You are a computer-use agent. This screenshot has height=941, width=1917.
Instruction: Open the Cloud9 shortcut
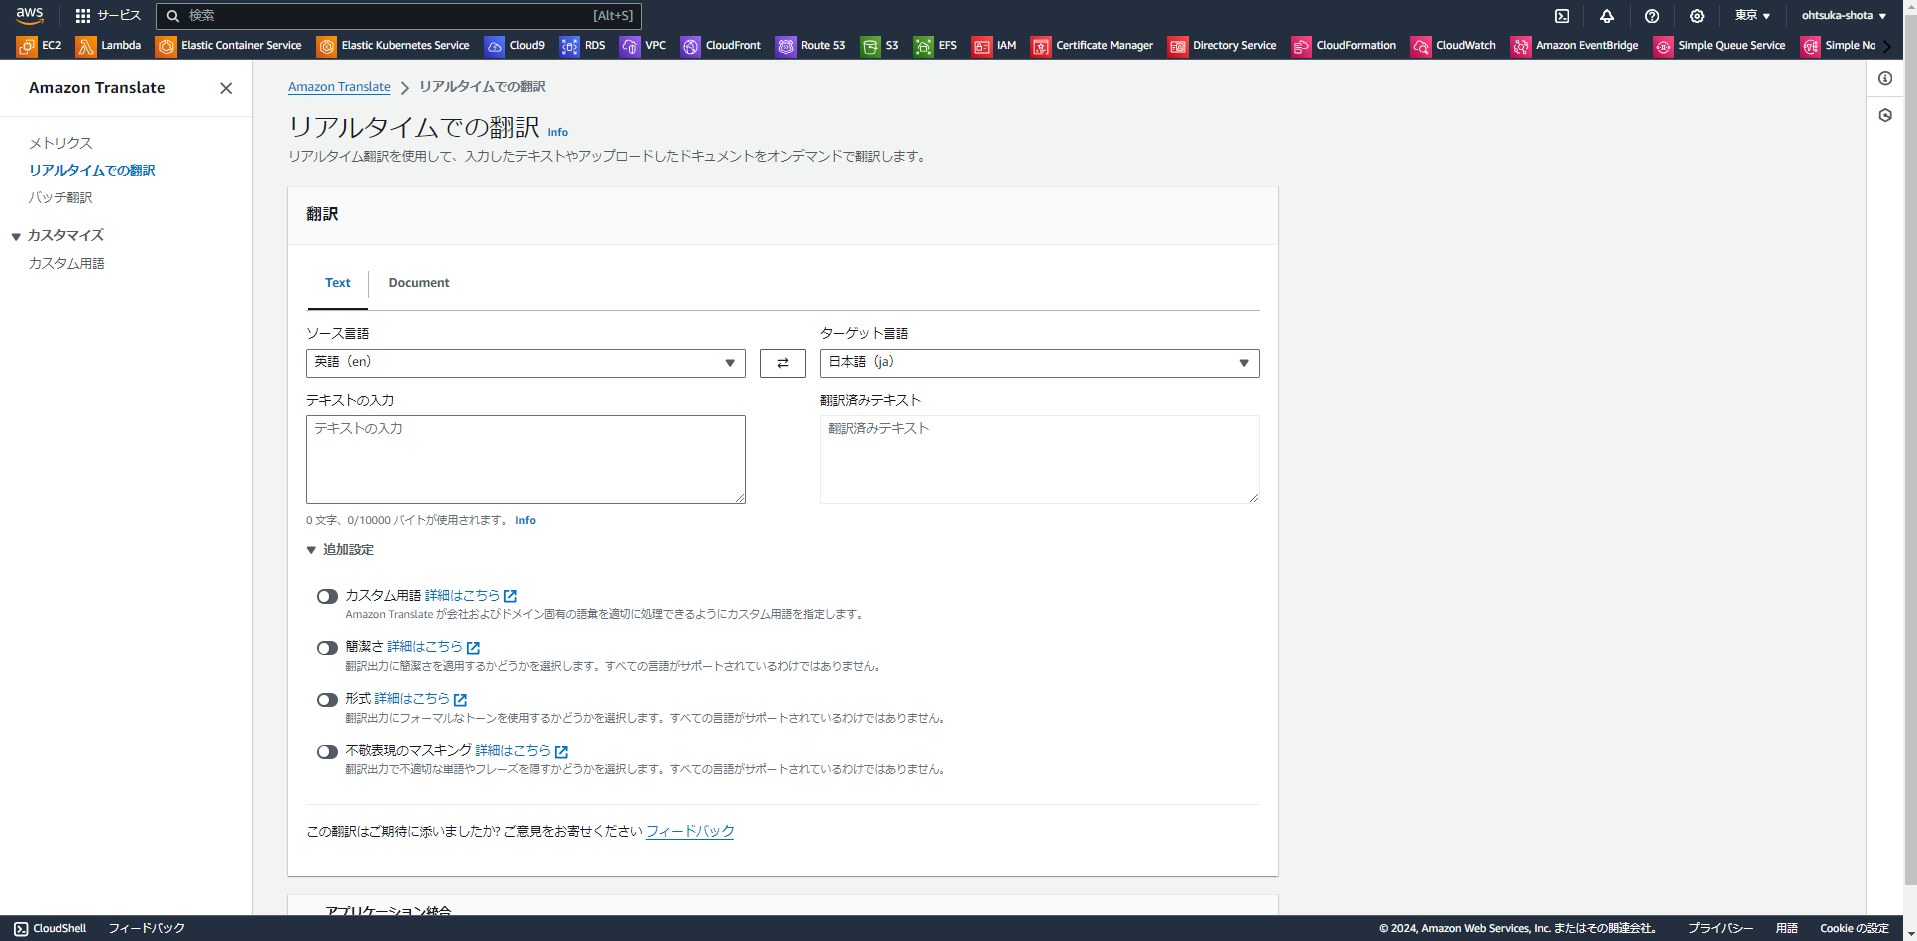pos(515,46)
